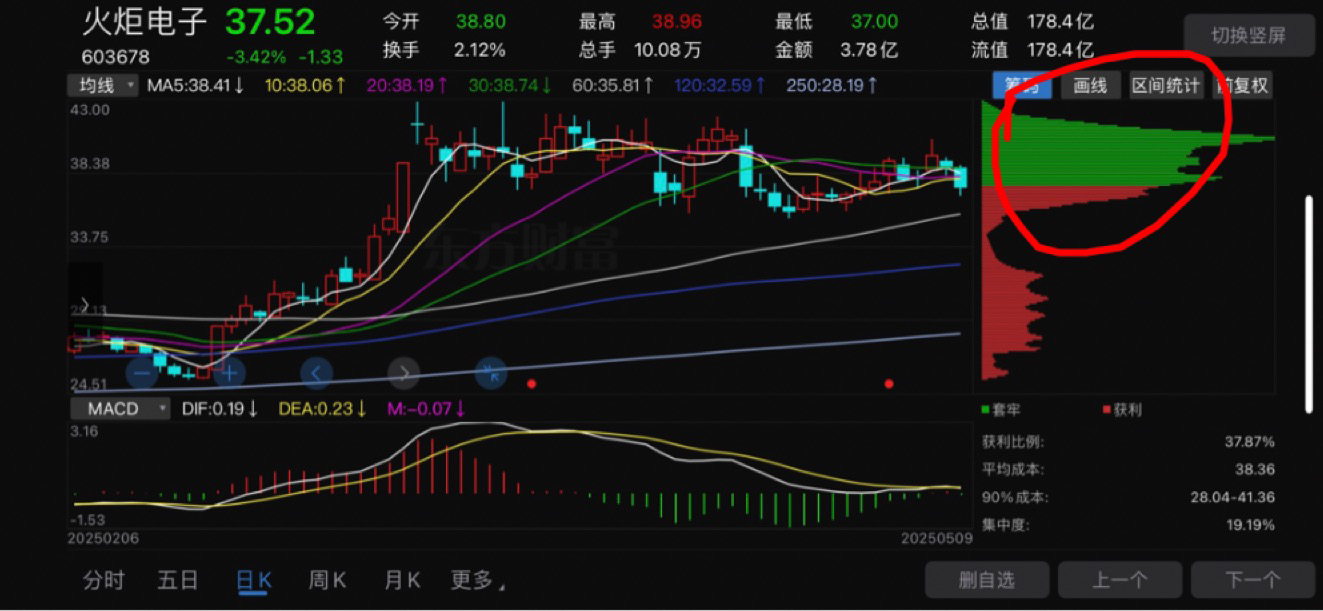1323x611 pixels.
Task: Zoom out the K-line chart with minus icon
Action: click(143, 373)
